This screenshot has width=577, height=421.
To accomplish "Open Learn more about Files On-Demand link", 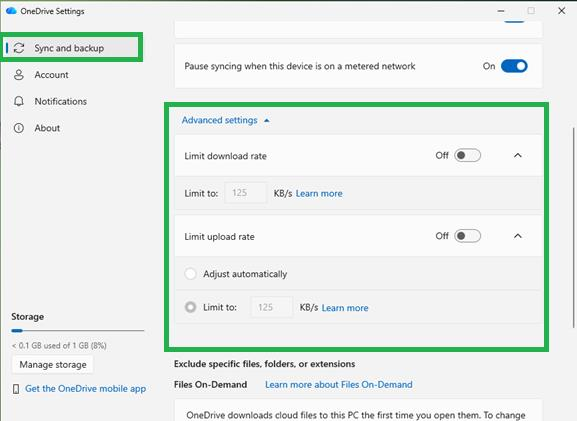I will pyautogui.click(x=339, y=385).
